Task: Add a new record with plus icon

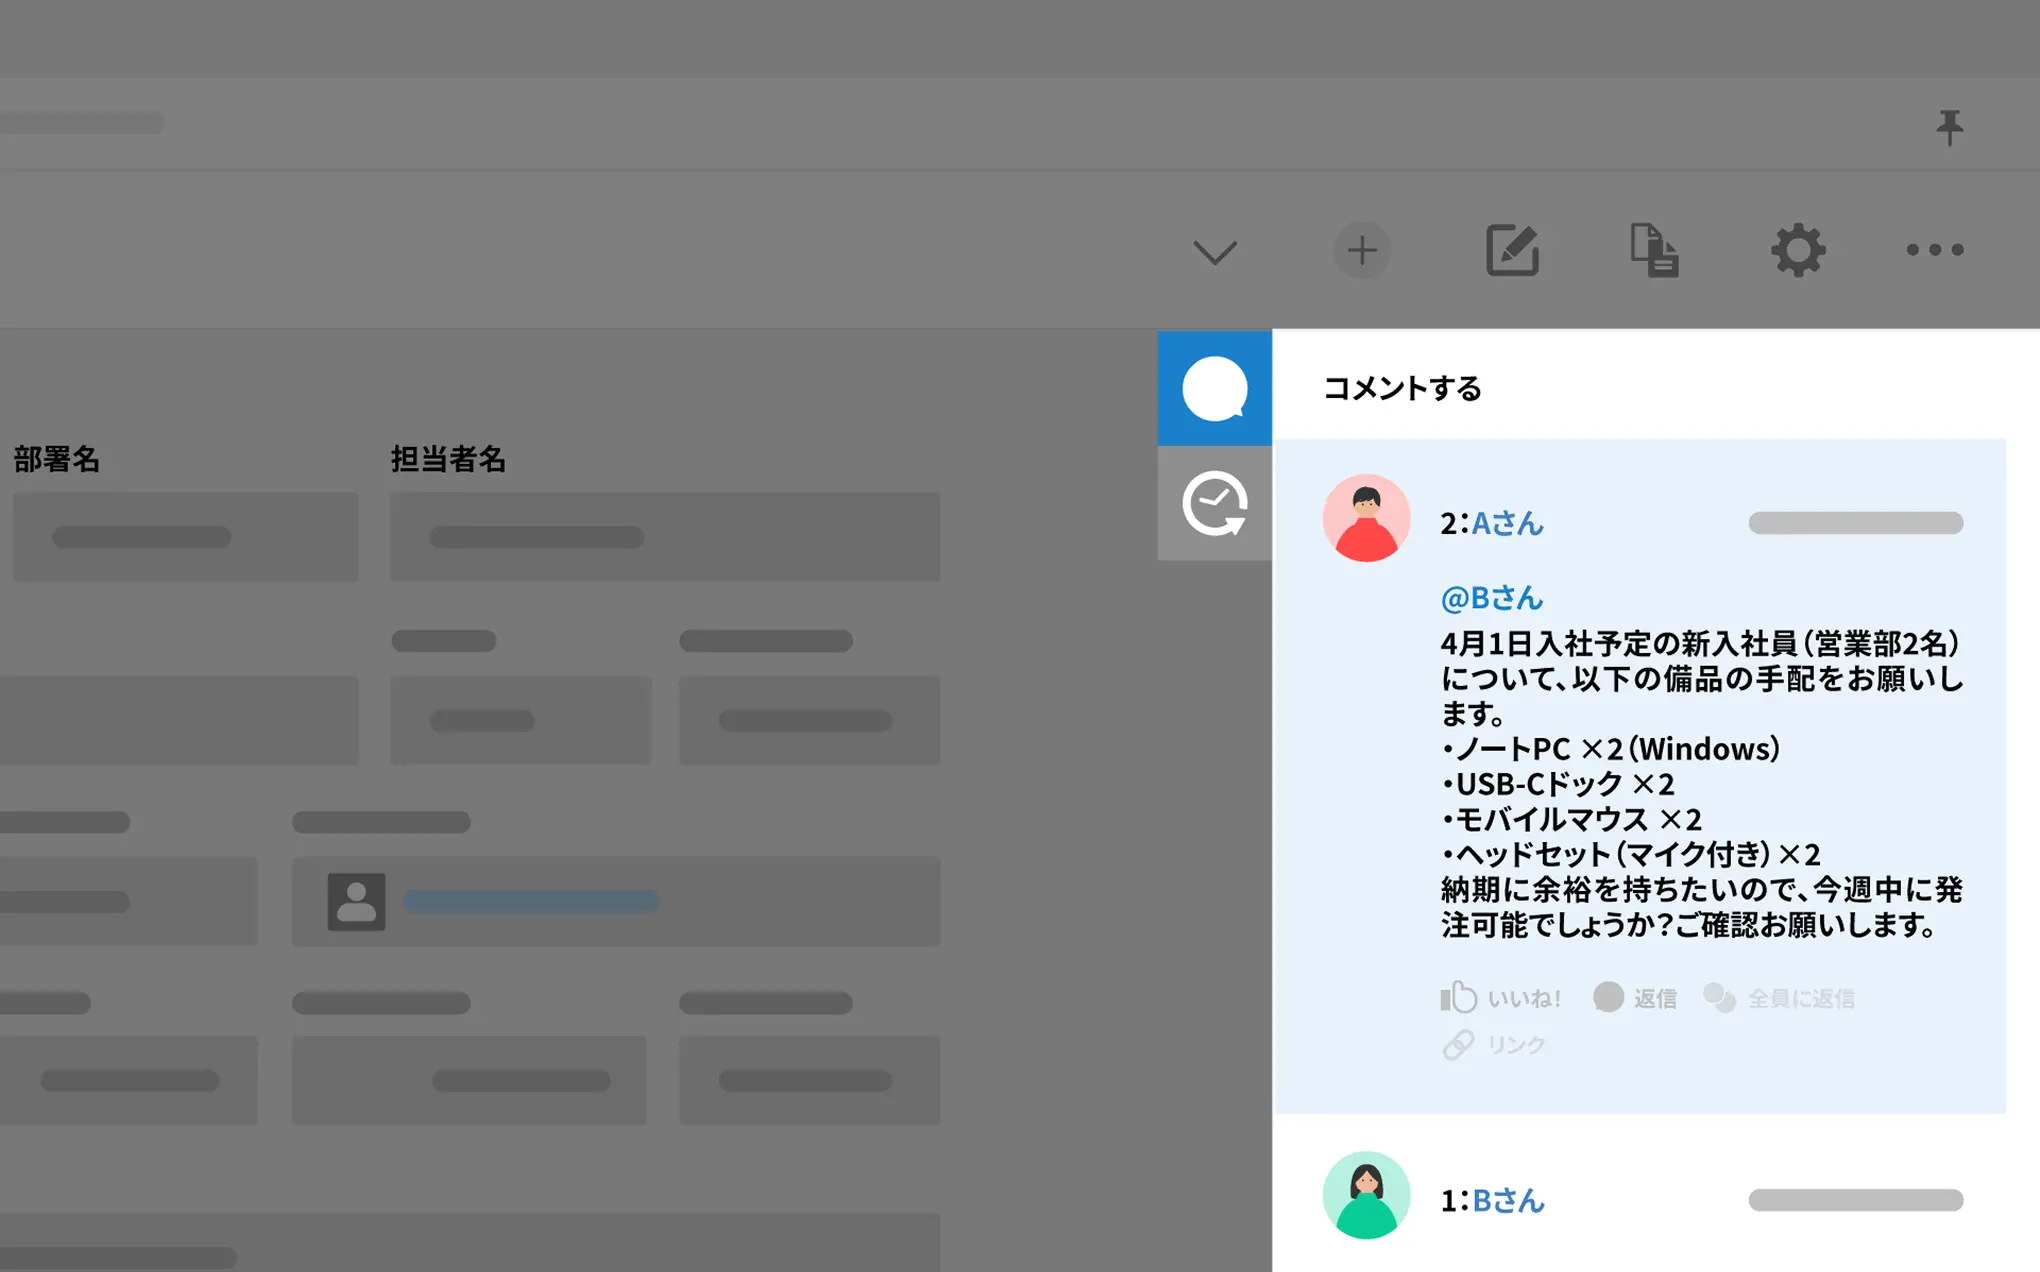Action: click(1361, 250)
